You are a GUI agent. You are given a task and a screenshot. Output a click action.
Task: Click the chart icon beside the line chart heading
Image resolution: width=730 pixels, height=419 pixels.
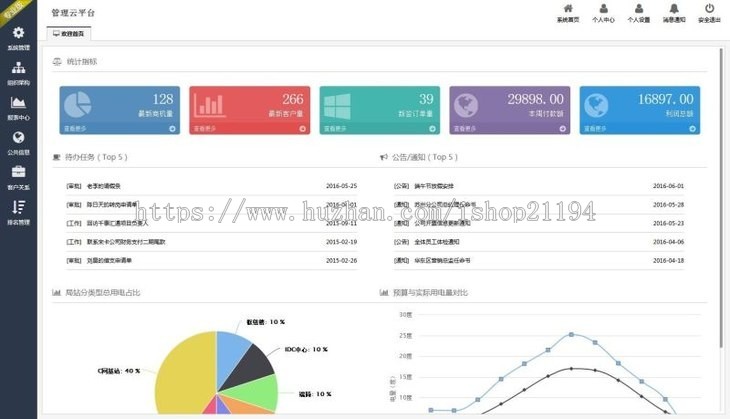point(384,293)
